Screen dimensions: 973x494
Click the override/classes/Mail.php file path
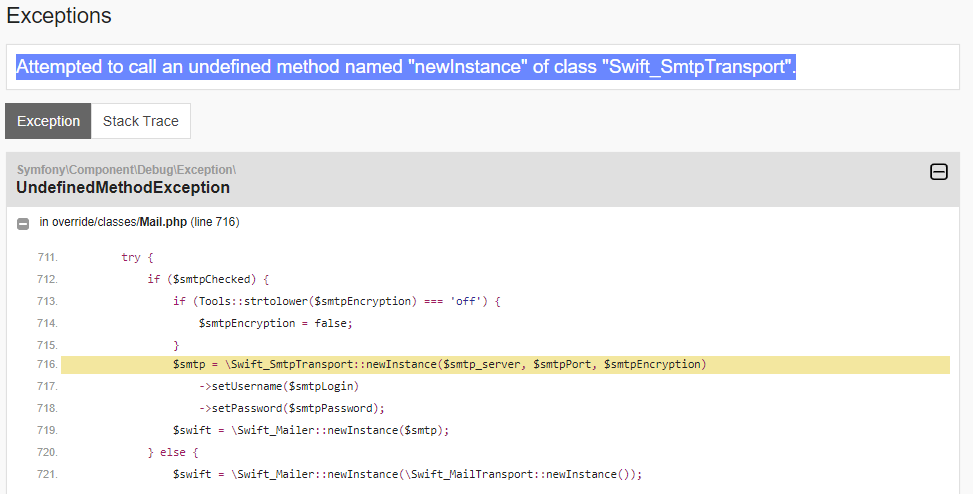tap(119, 222)
